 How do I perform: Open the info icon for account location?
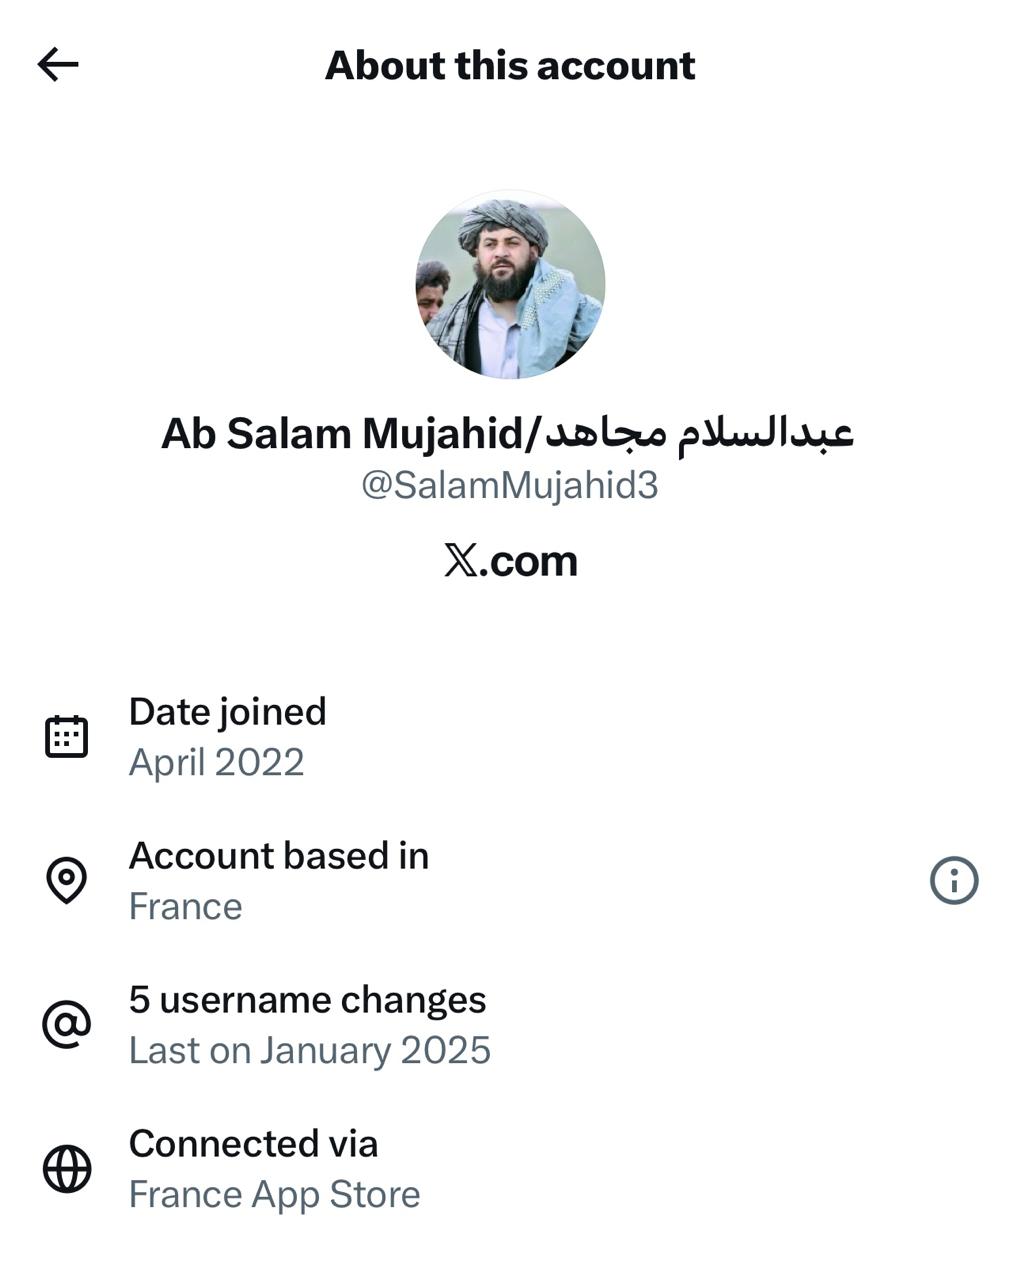(x=954, y=881)
